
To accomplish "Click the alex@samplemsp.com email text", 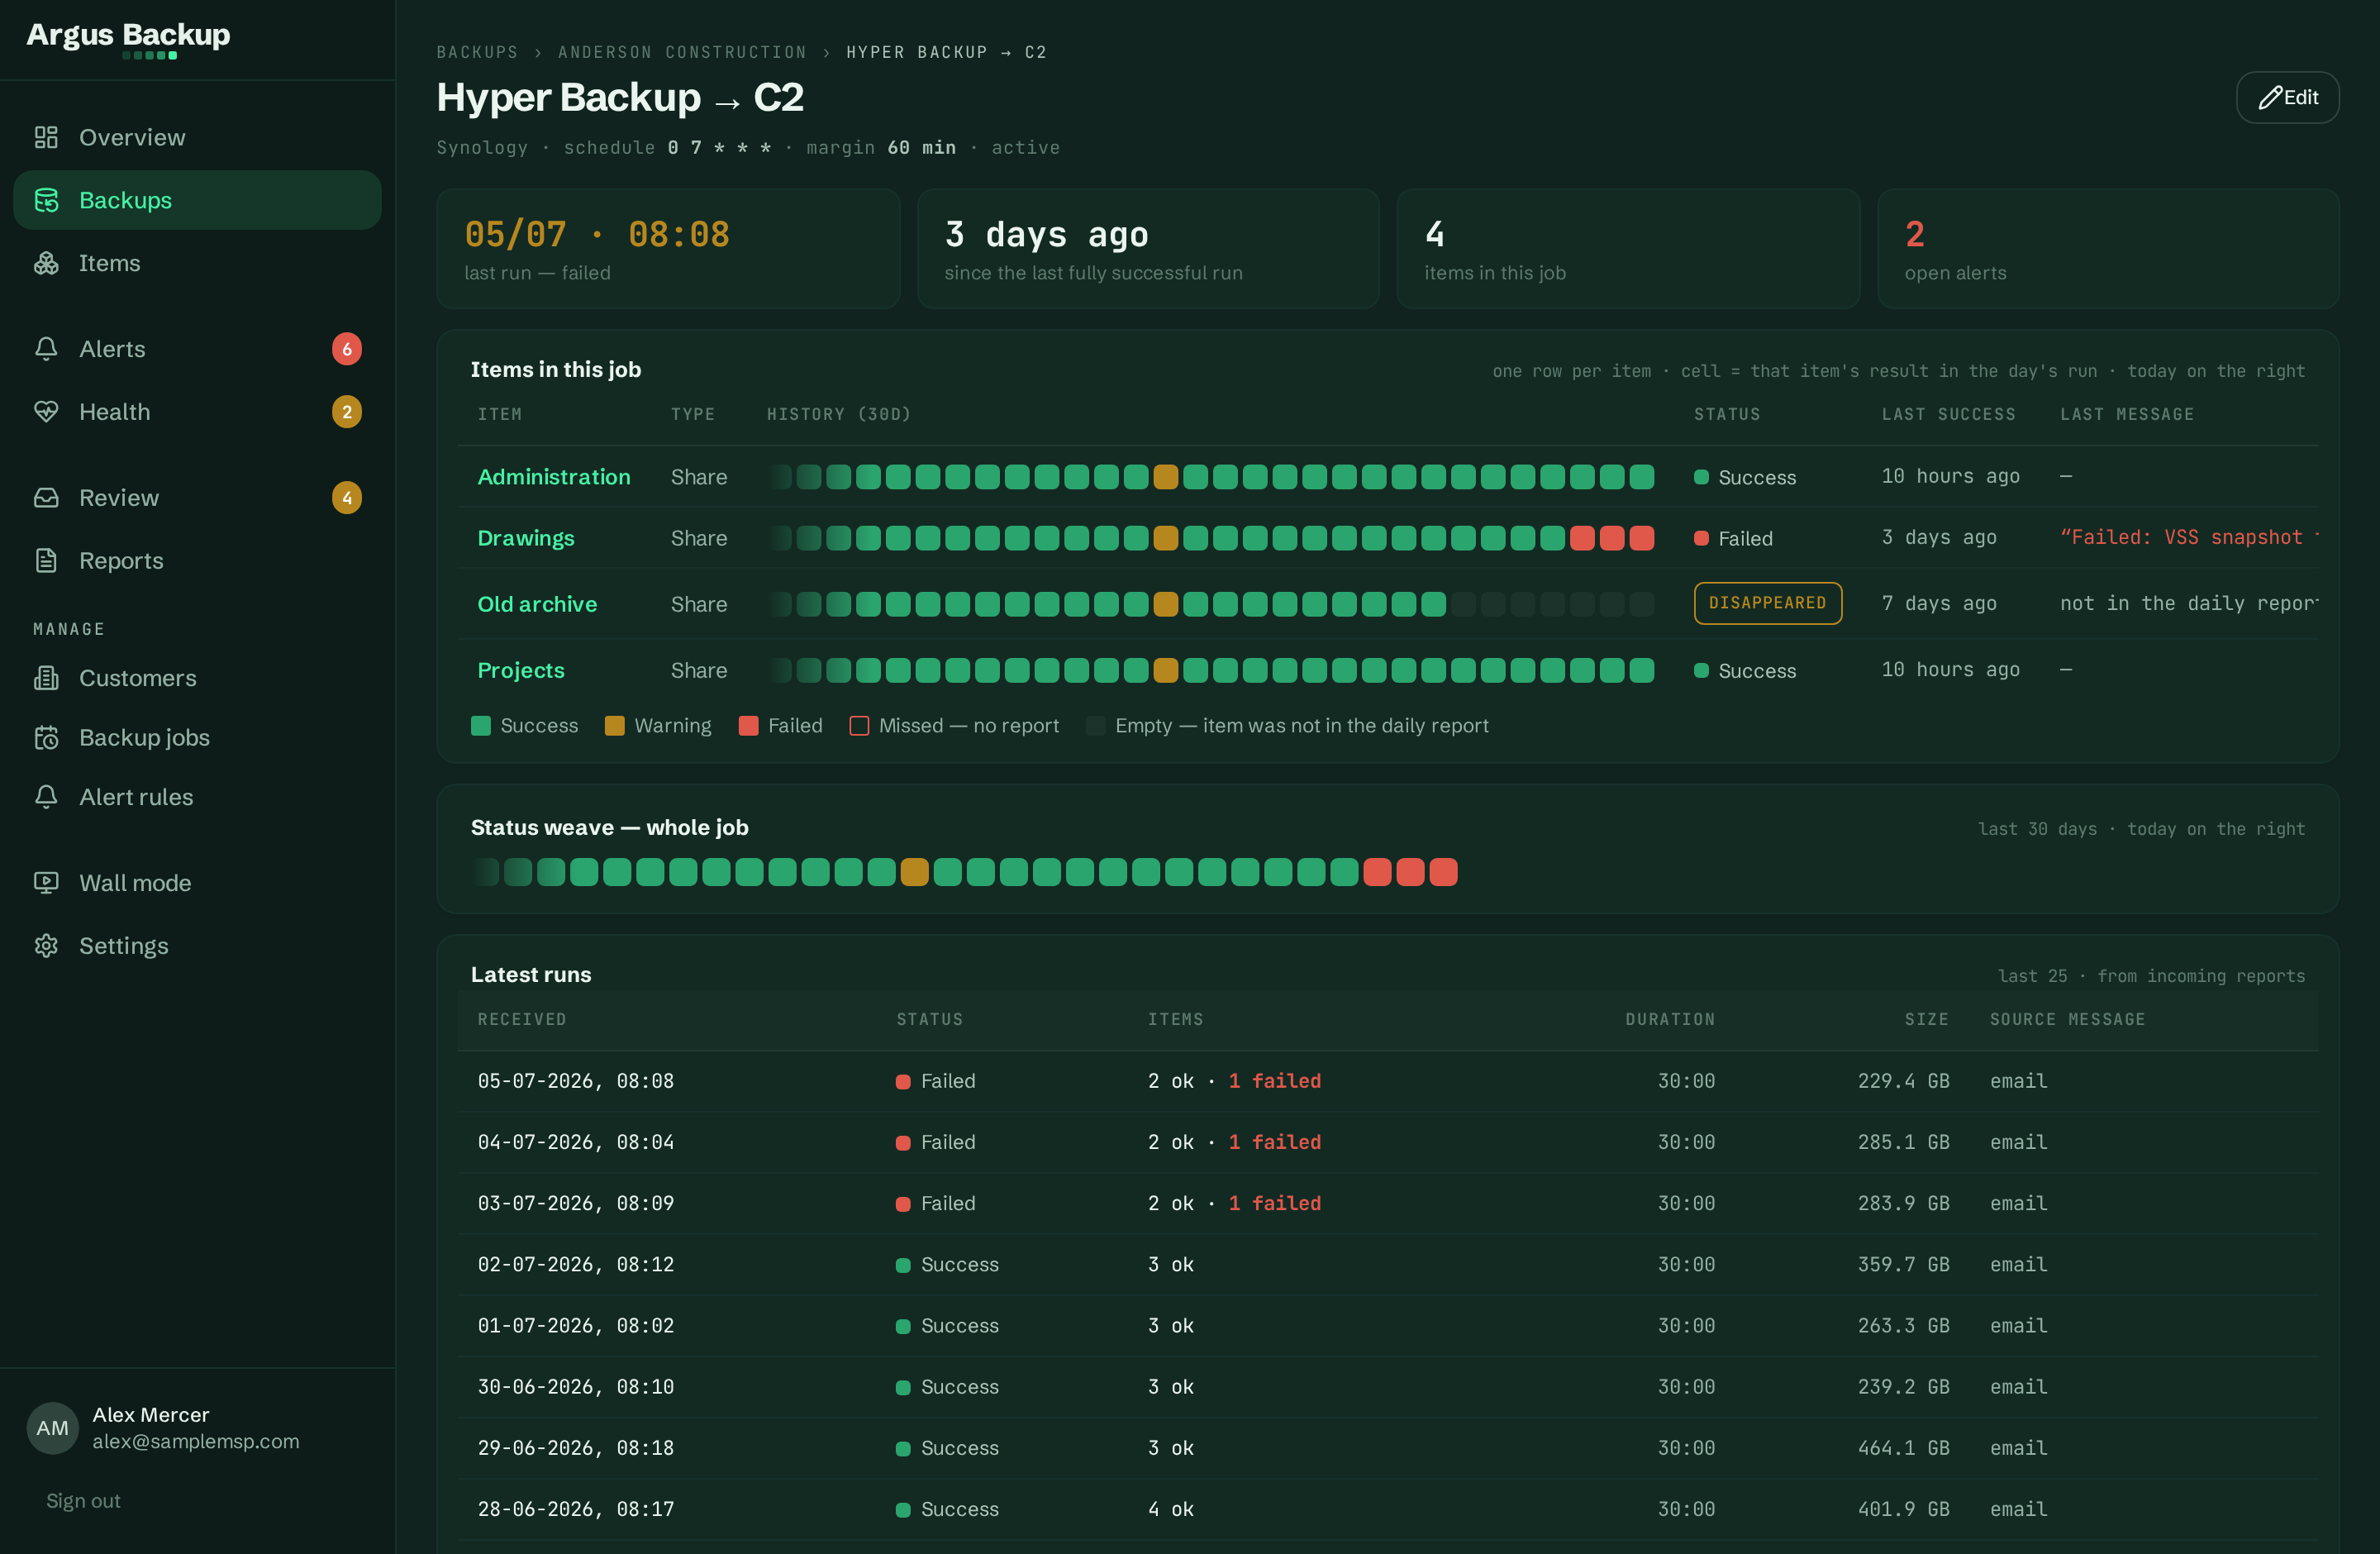I will tap(196, 1441).
